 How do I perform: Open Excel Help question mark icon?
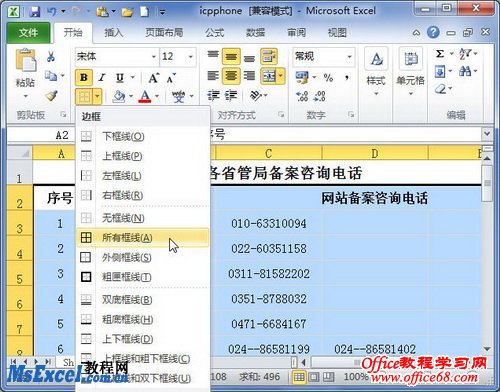coord(433,32)
